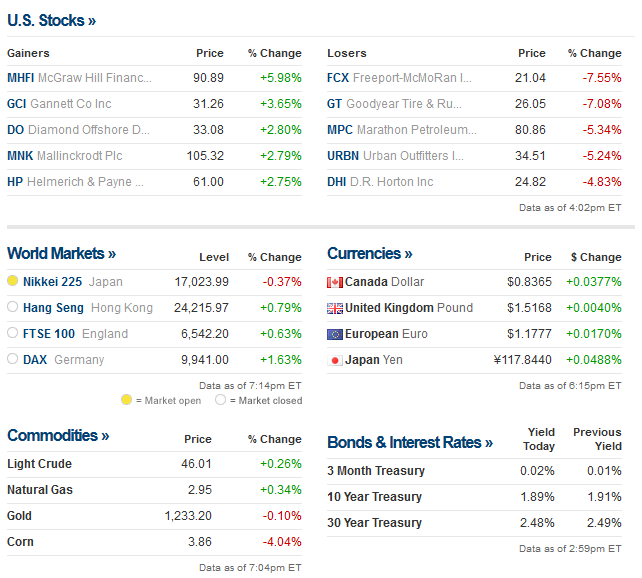The width and height of the screenshot is (642, 578).
Task: Select the Hang Seng market status circle
Action: click(x=13, y=308)
